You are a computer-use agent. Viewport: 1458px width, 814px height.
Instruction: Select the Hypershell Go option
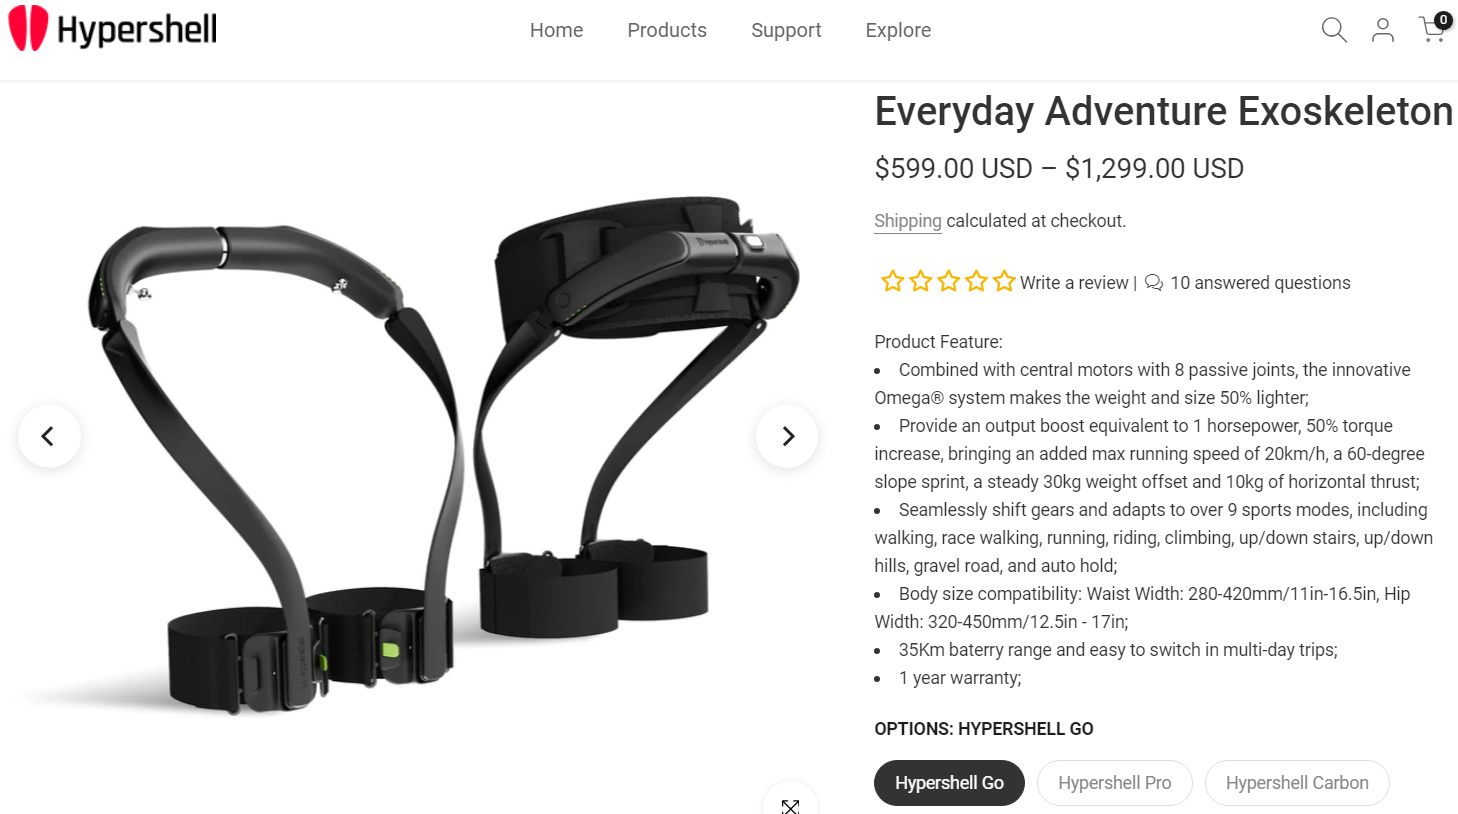pos(949,783)
